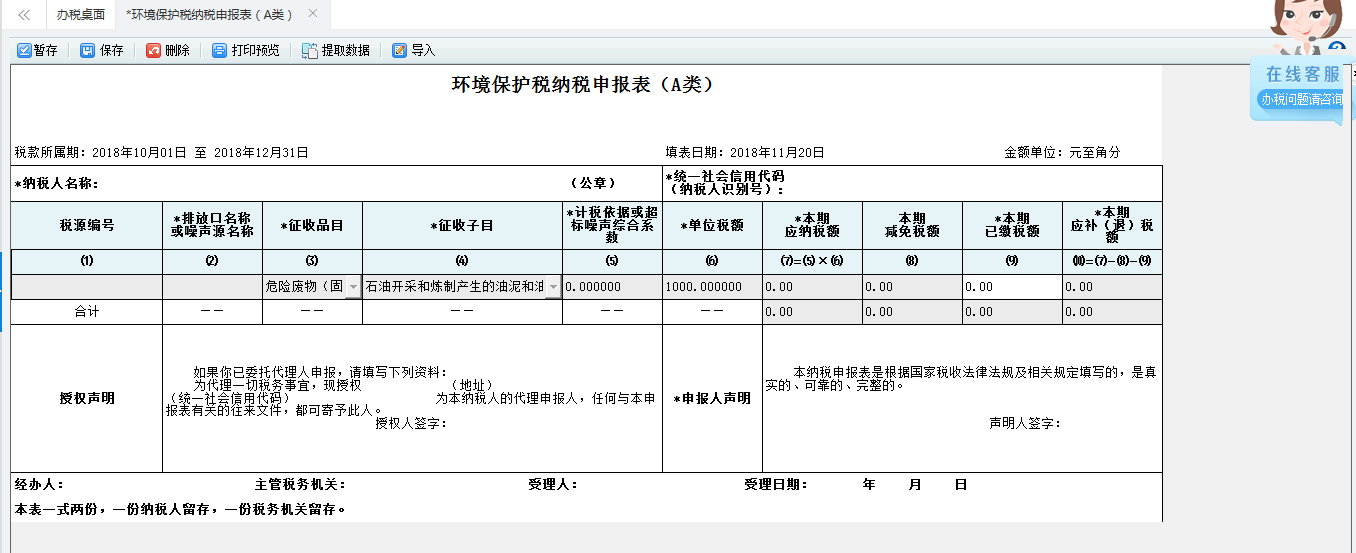Click the 导入 import icon
Screen dimensions: 1356x553
(399, 50)
